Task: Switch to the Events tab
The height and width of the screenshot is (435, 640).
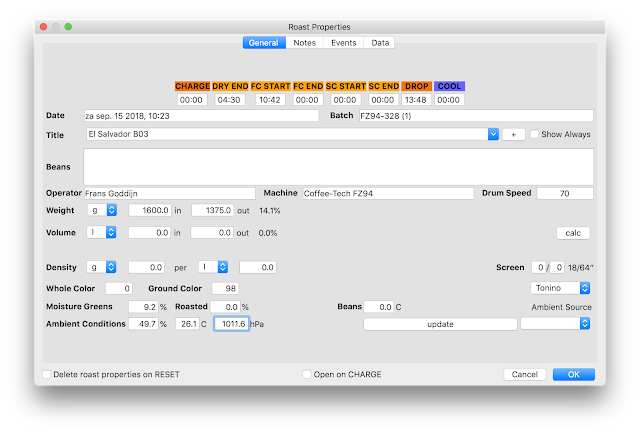Action: click(x=343, y=42)
